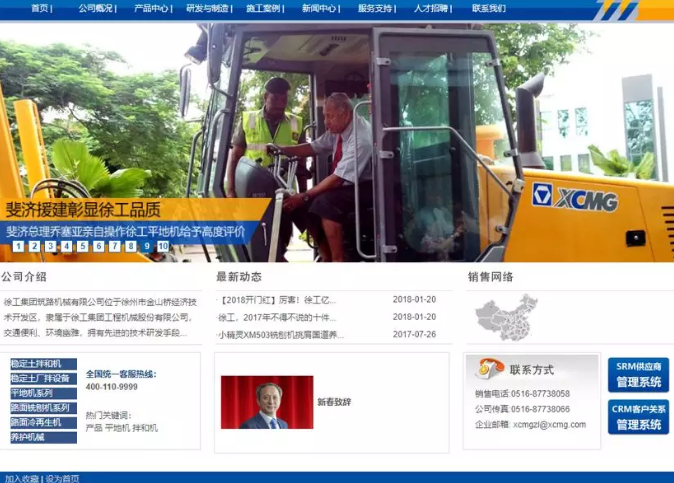This screenshot has width=674, height=483.
Task: Select 研发与制造 in the top menu
Action: [207, 8]
